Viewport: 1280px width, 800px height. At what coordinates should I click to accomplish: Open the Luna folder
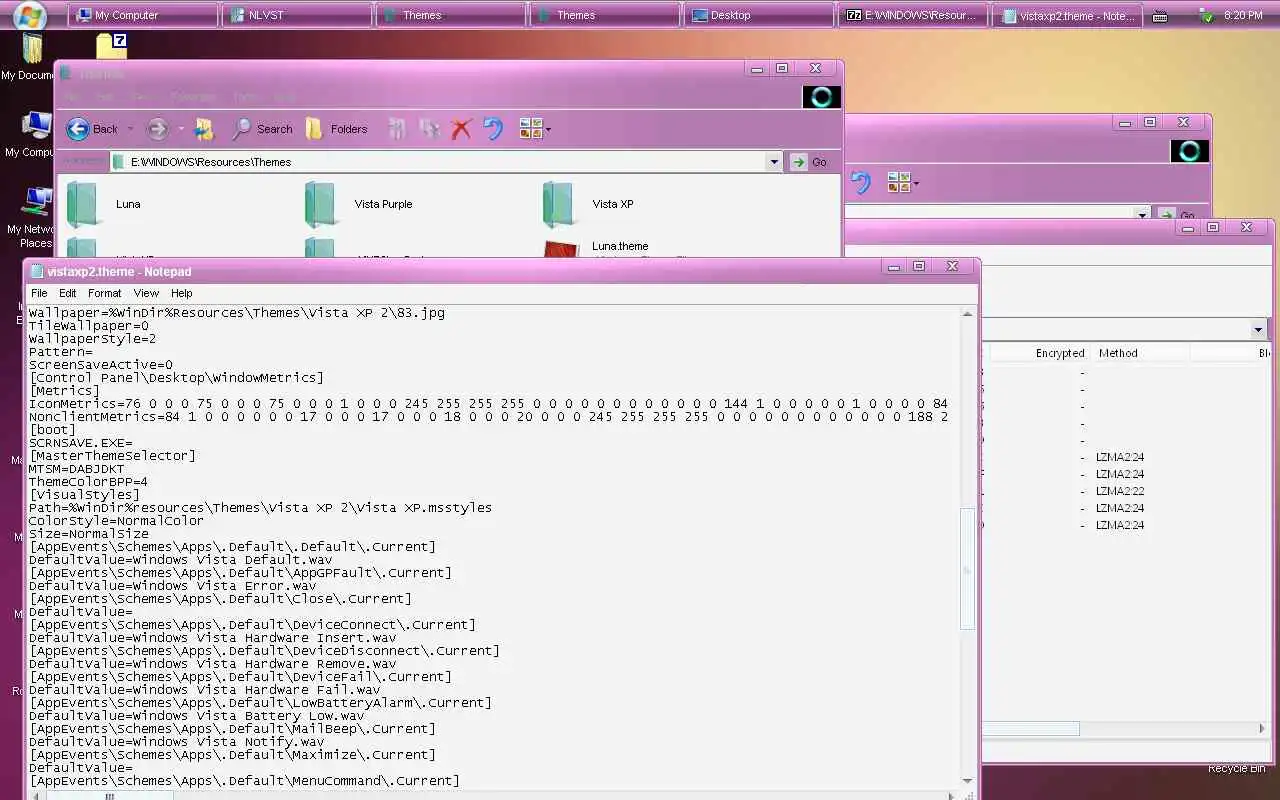104,204
